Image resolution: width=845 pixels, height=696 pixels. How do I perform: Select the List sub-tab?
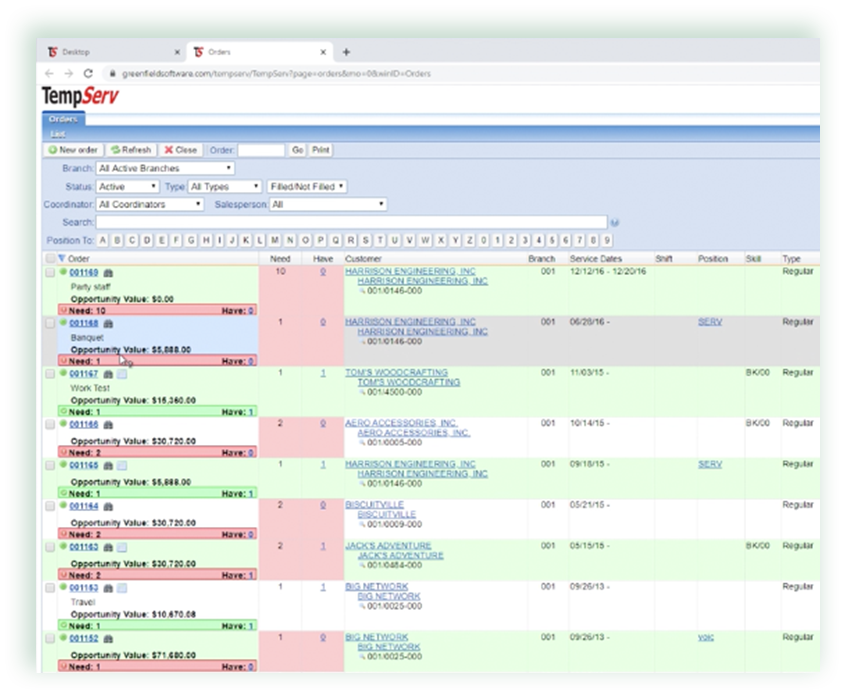(58, 134)
